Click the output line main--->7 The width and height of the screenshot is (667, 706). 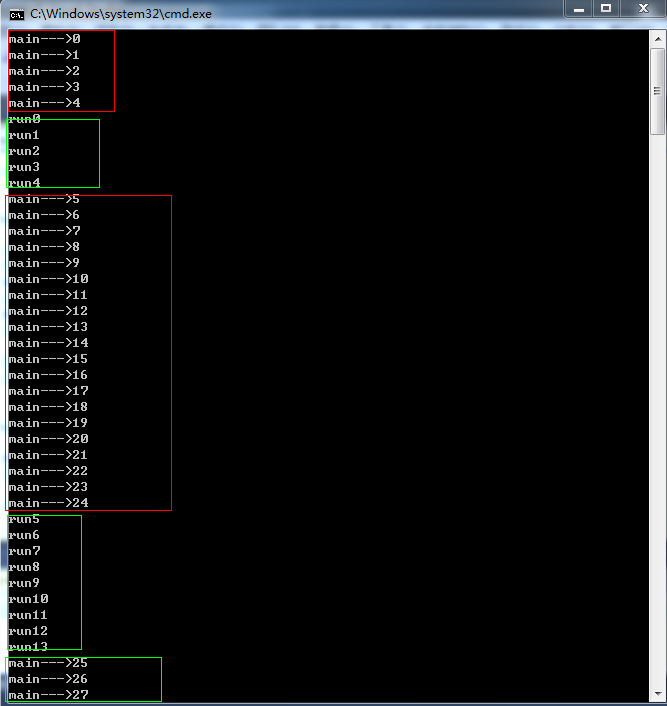point(44,231)
